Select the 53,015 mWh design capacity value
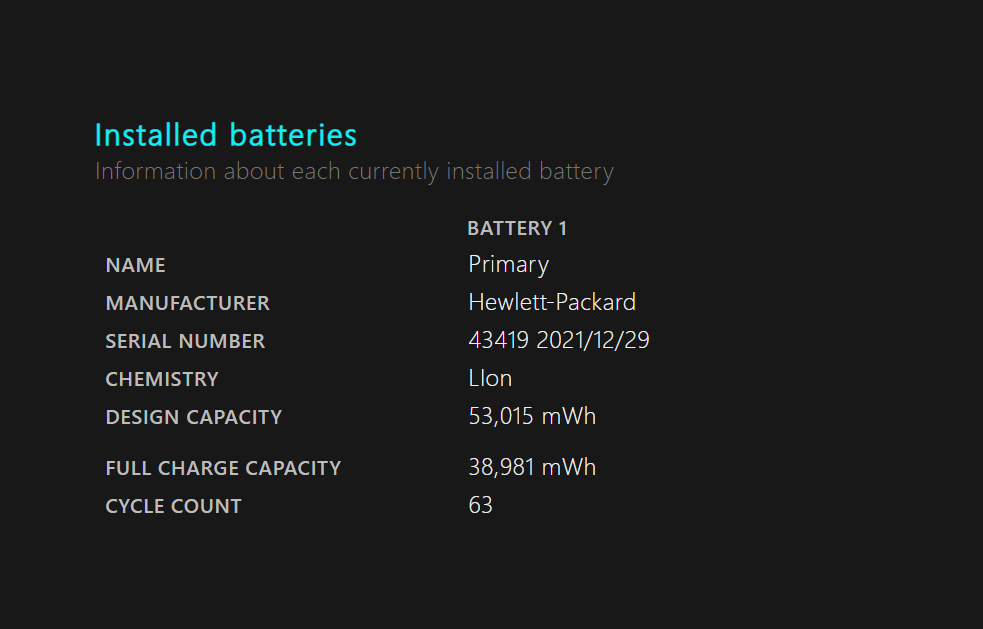Screen dimensions: 983x629 pos(532,416)
